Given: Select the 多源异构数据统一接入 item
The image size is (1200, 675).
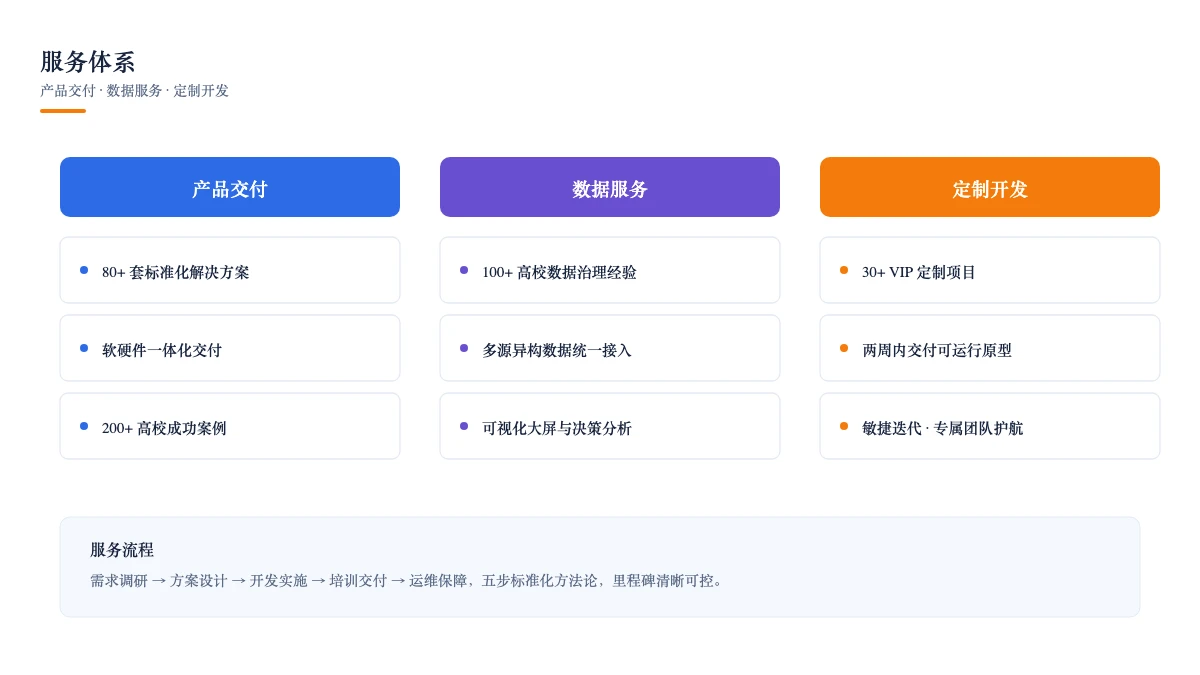Looking at the screenshot, I should click(610, 348).
